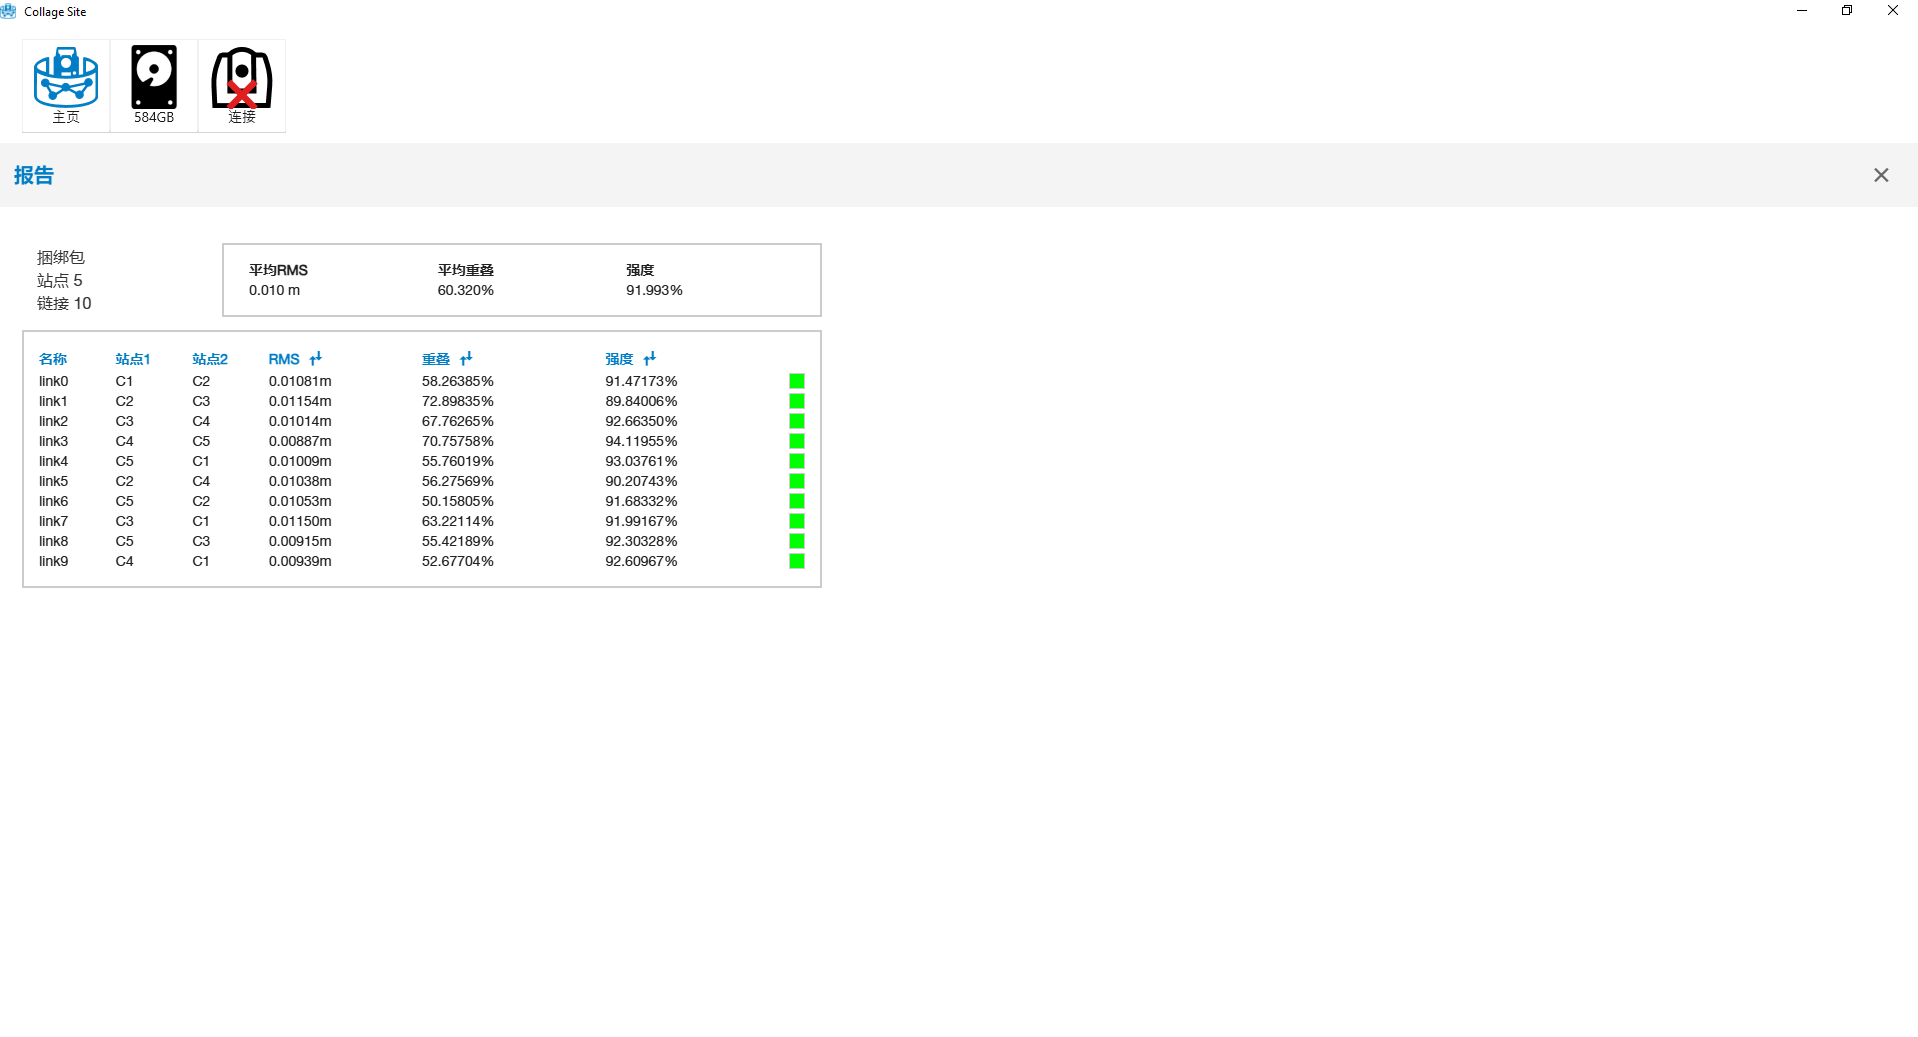Select the link4 row name
This screenshot has width=1918, height=1037.
[x=54, y=461]
